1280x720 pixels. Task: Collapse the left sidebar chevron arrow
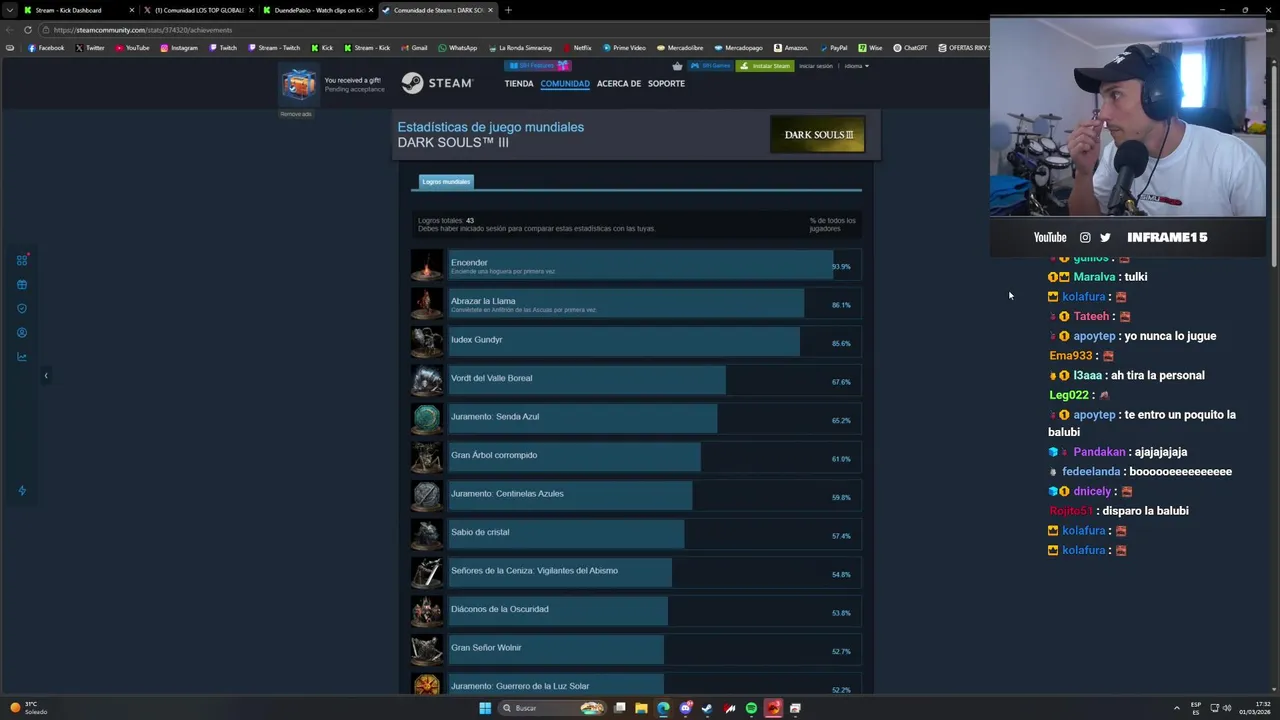click(46, 376)
